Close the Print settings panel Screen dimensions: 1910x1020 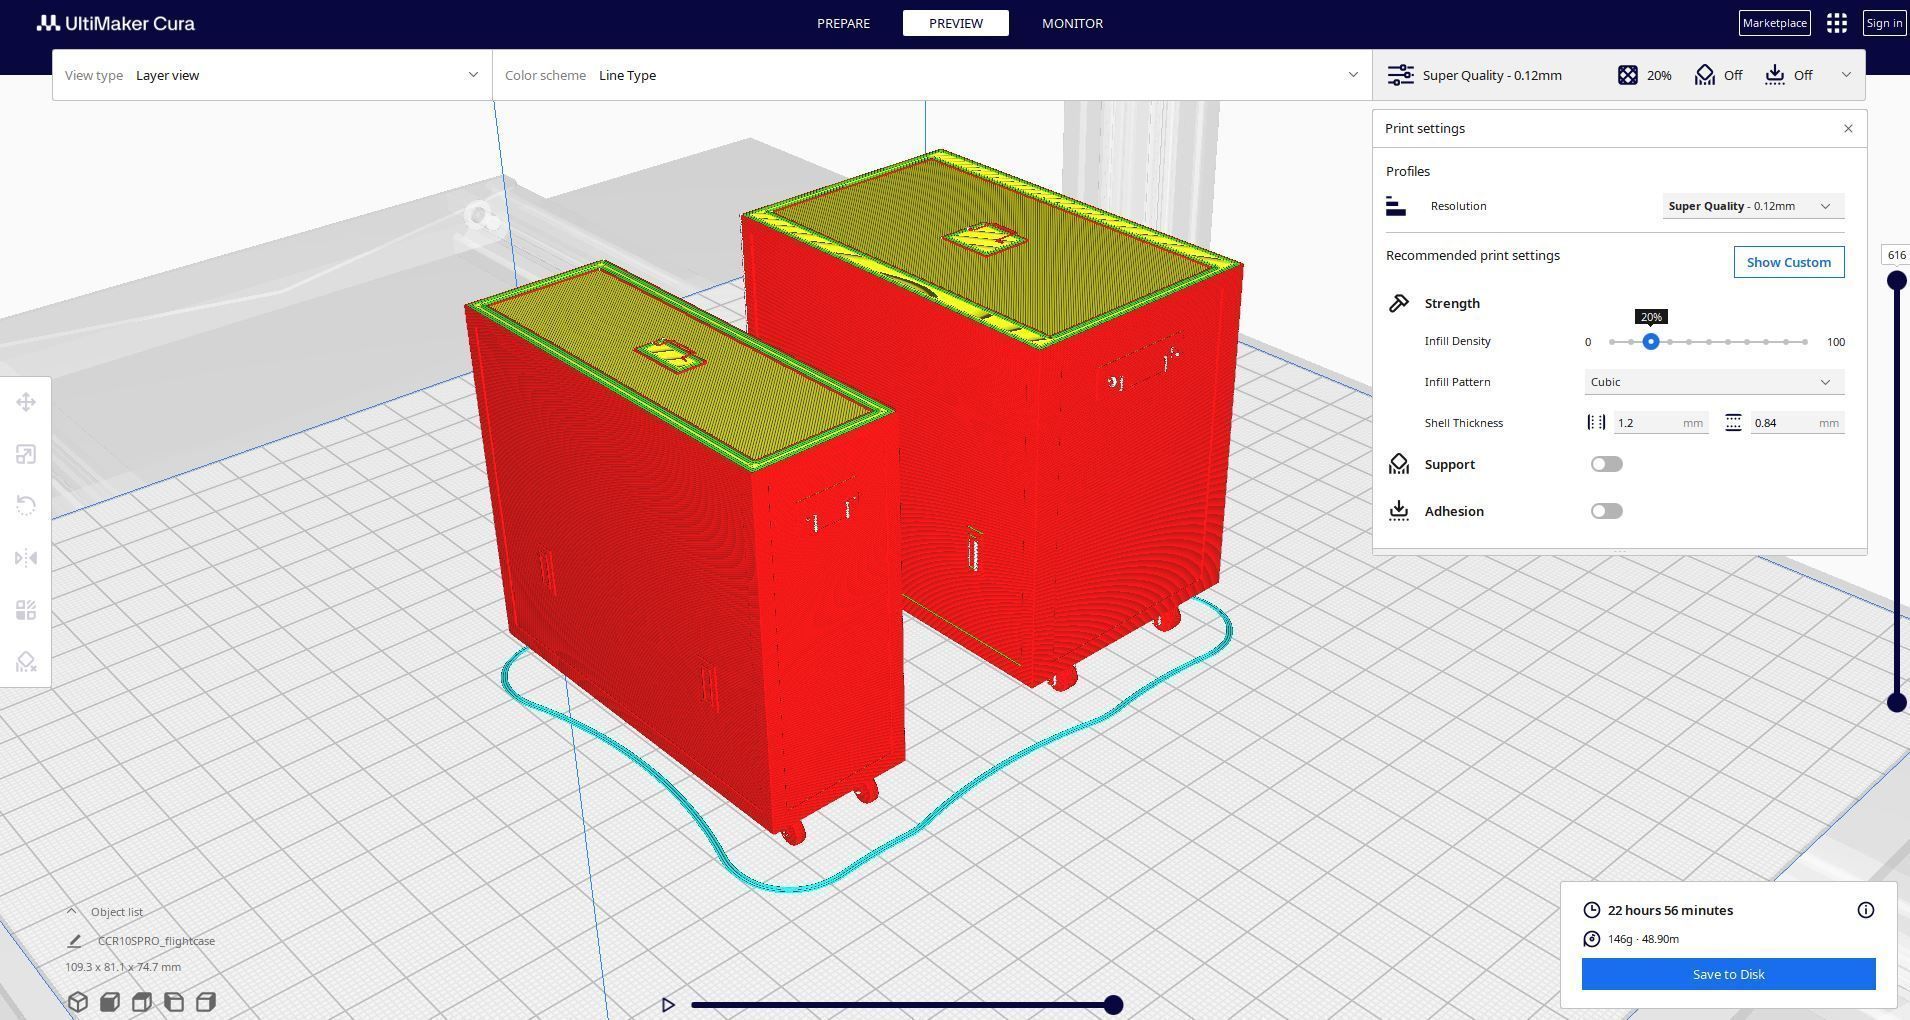point(1848,128)
